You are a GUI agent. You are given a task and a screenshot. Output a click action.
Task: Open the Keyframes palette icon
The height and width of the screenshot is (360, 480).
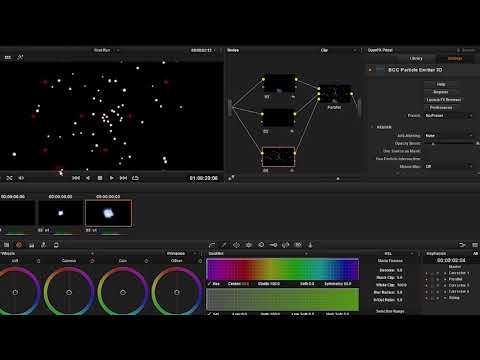click(462, 245)
